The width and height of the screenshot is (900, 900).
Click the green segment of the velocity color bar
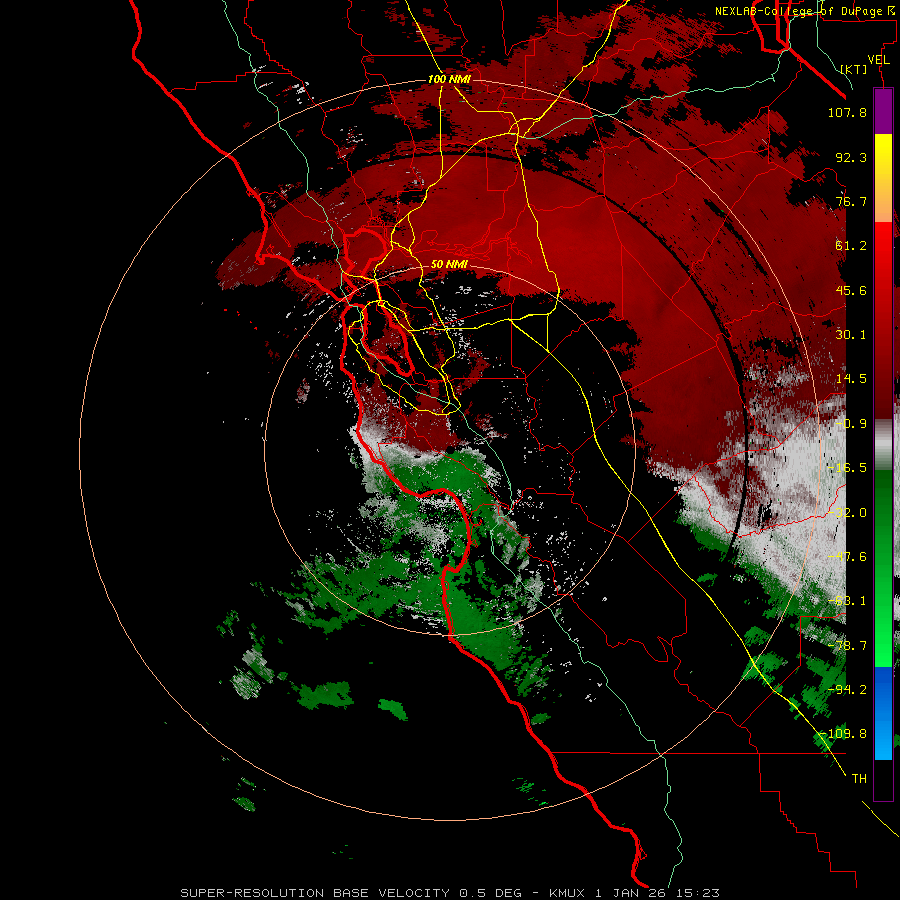click(x=883, y=568)
